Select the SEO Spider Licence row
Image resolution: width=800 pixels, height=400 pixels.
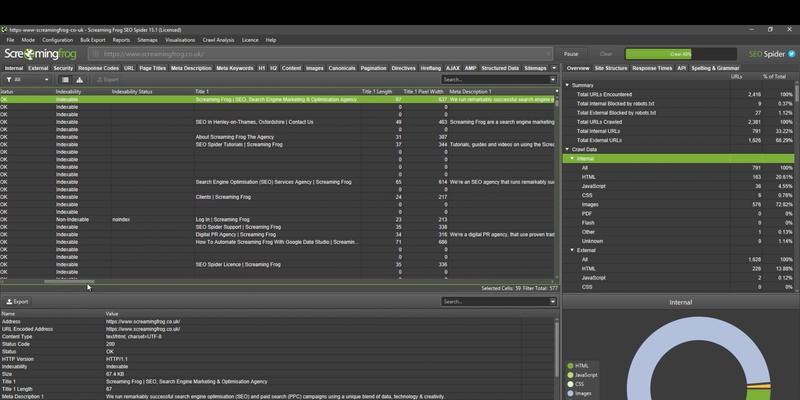point(278,264)
